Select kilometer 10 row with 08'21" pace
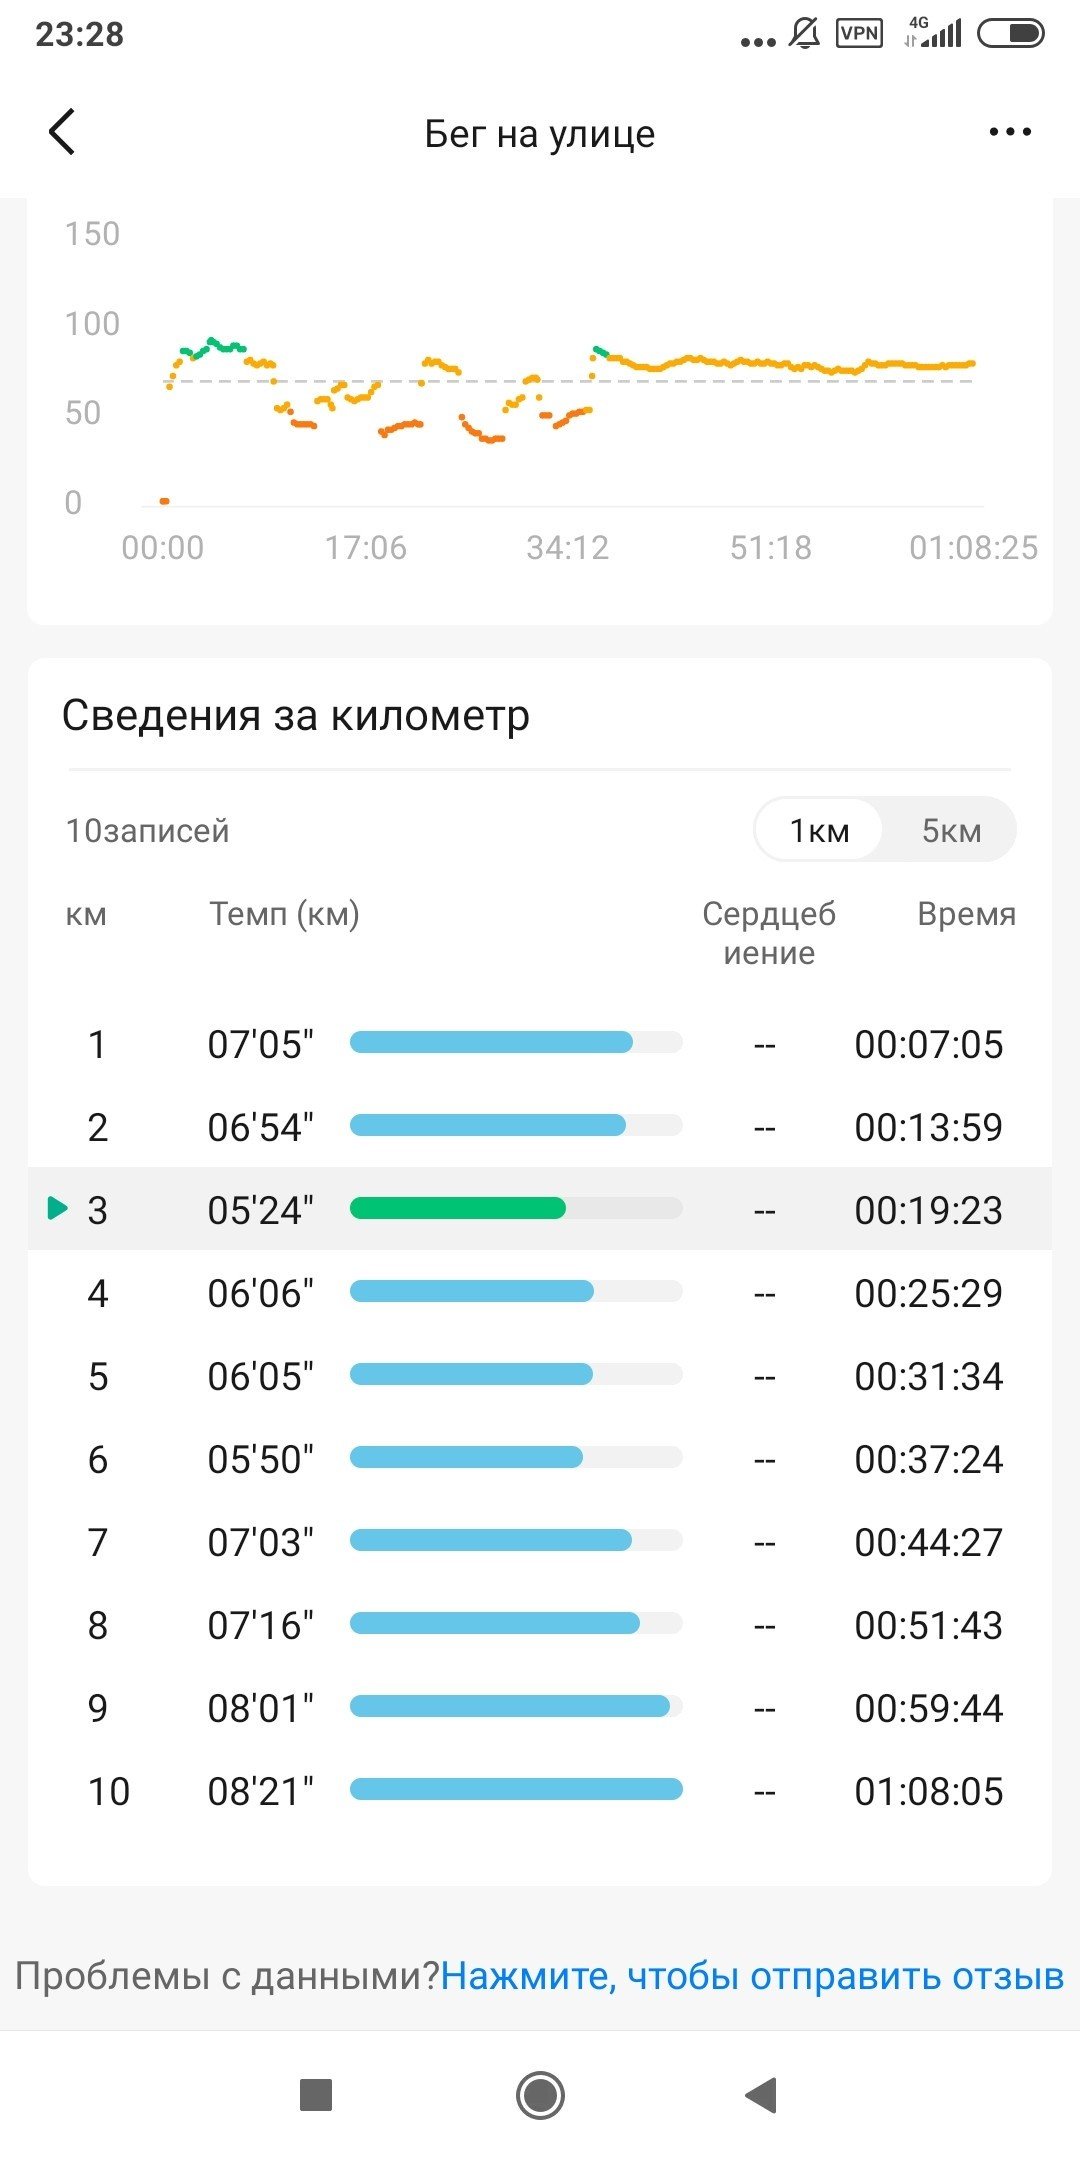This screenshot has height=2160, width=1080. coord(540,1790)
